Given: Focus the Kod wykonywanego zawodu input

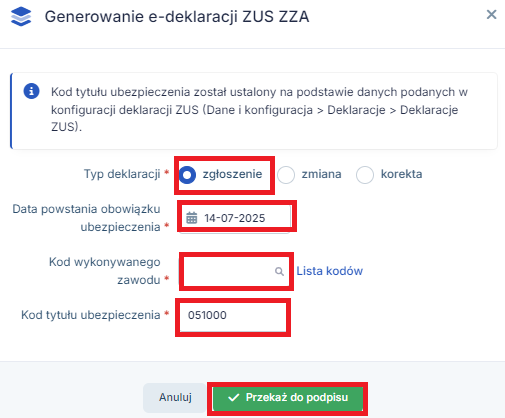Looking at the screenshot, I should click(236, 271).
